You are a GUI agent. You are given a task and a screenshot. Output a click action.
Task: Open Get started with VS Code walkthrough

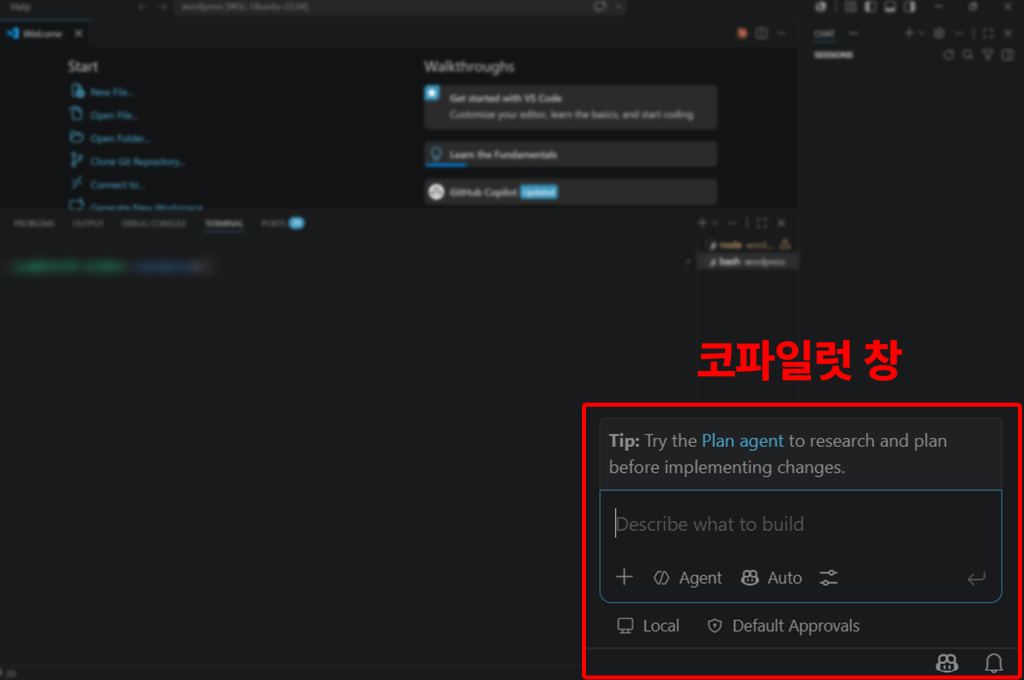pyautogui.click(x=571, y=106)
